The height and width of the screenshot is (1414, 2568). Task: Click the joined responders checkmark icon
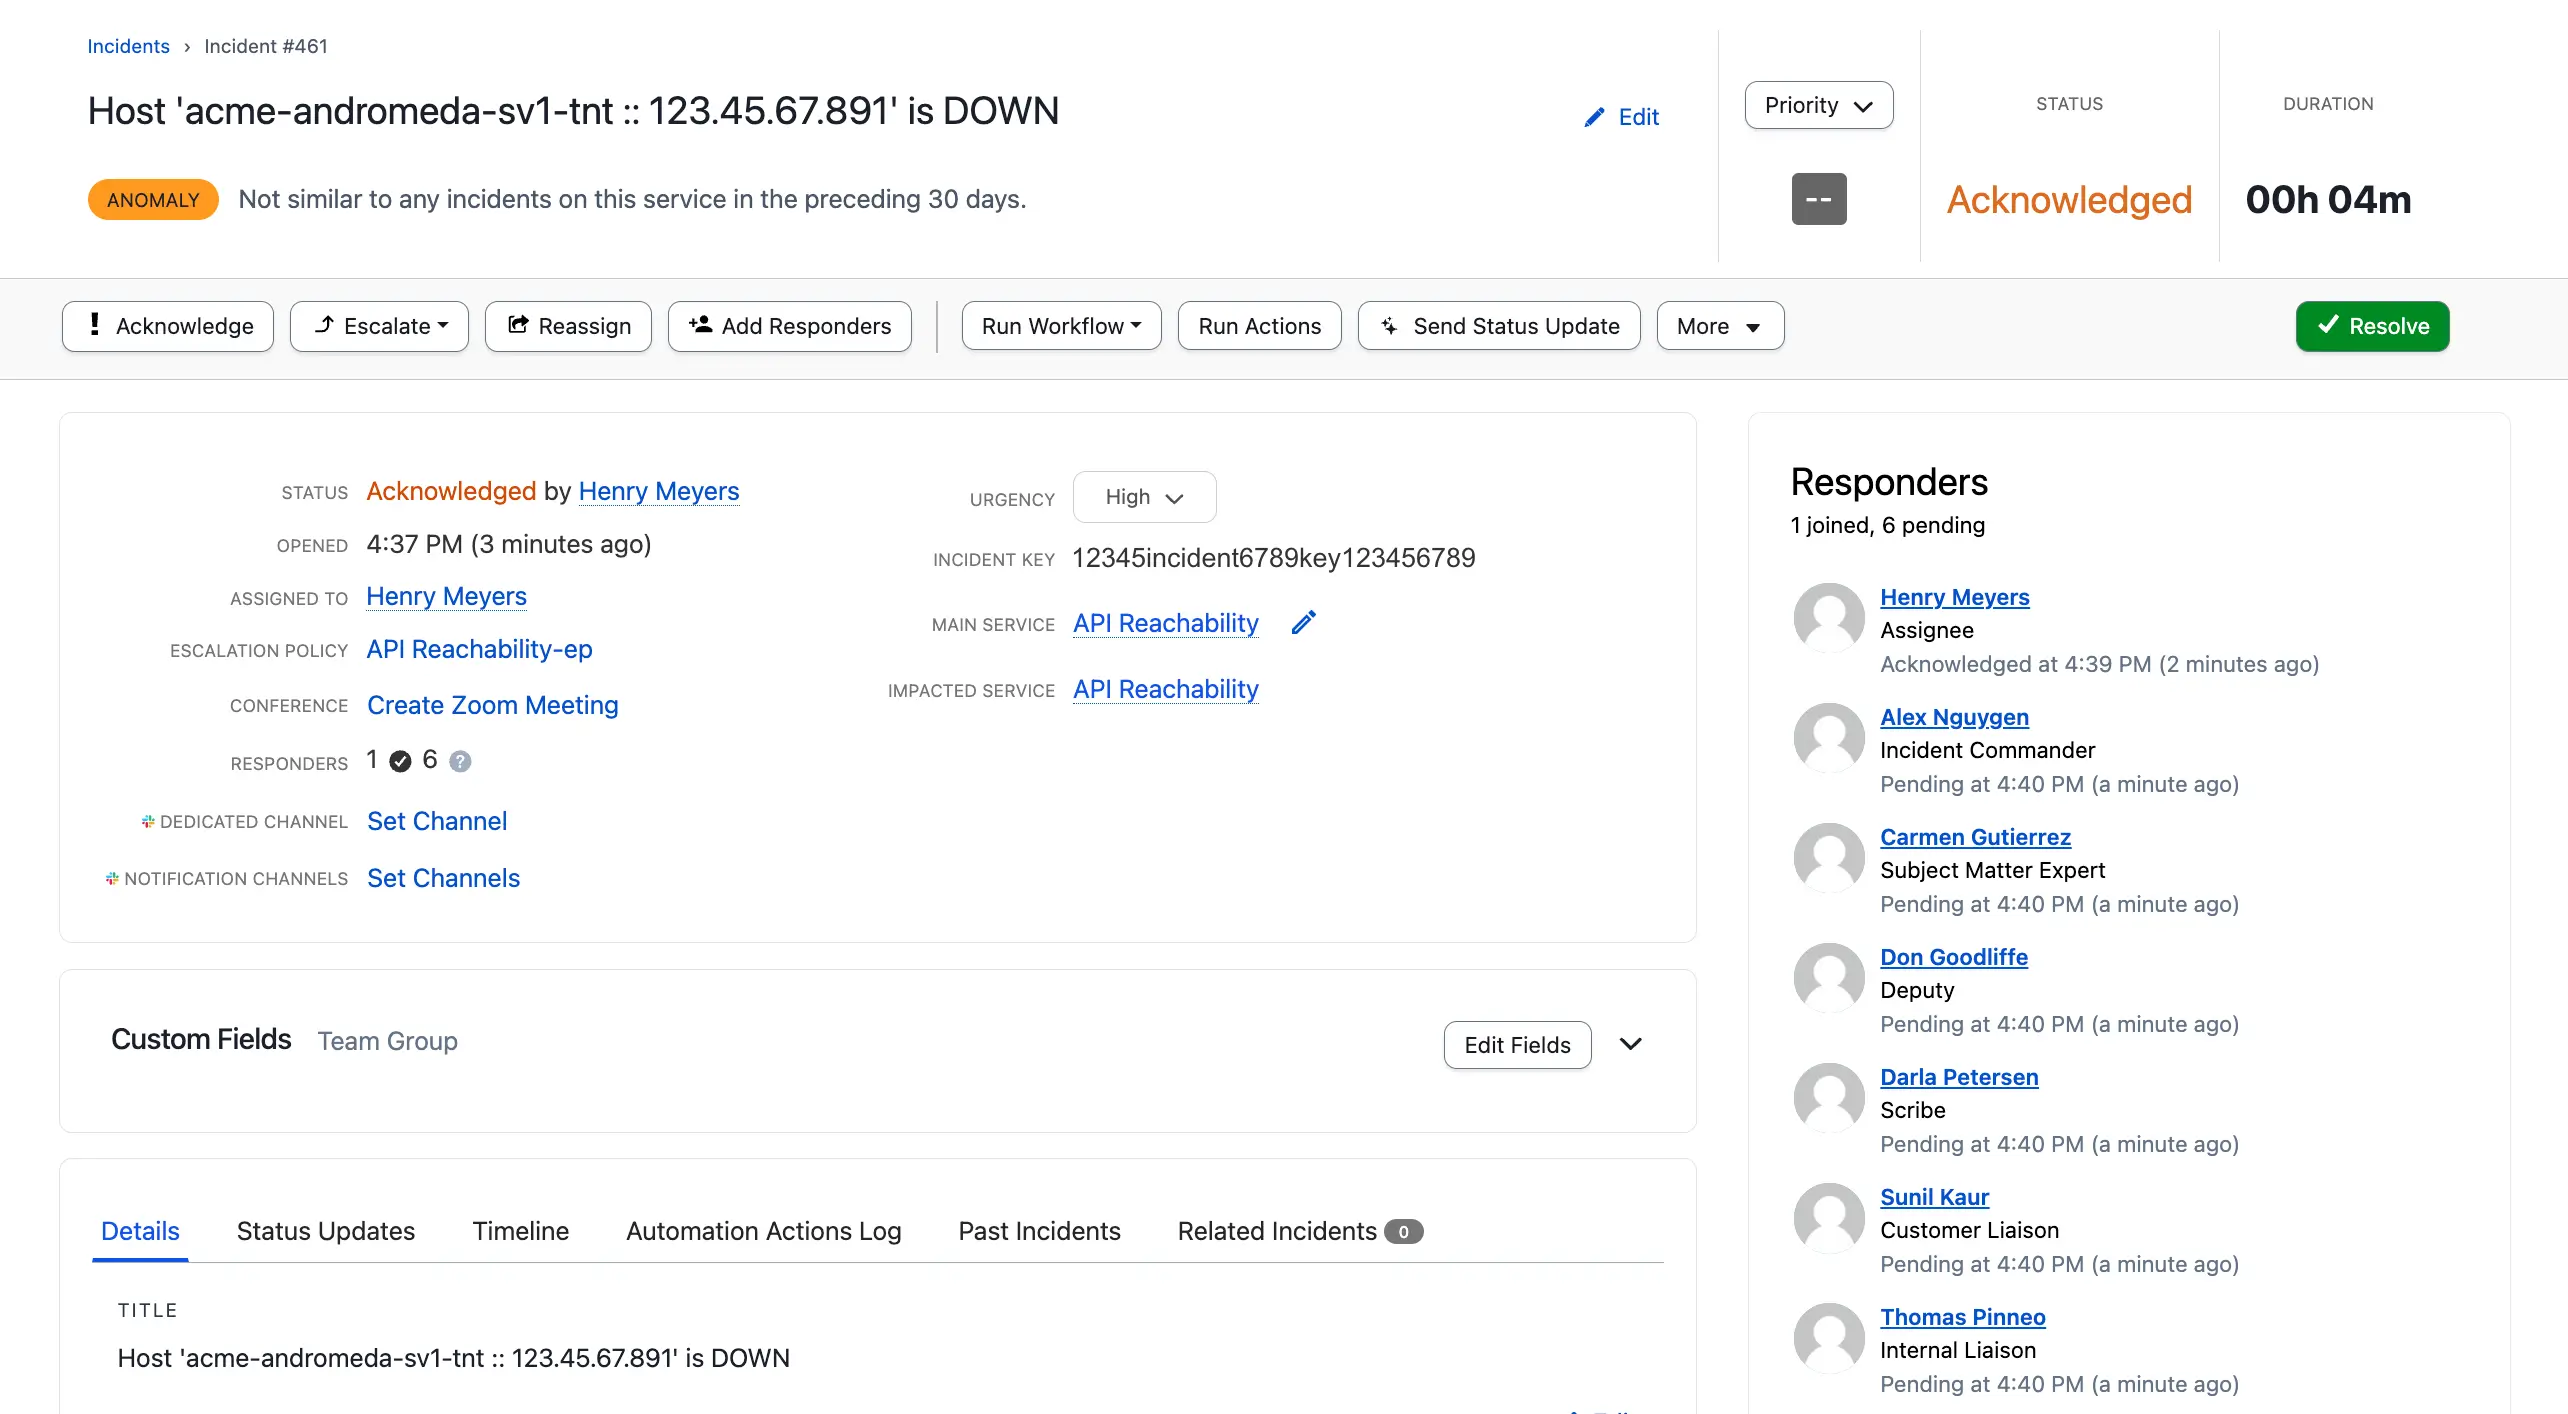click(x=400, y=761)
